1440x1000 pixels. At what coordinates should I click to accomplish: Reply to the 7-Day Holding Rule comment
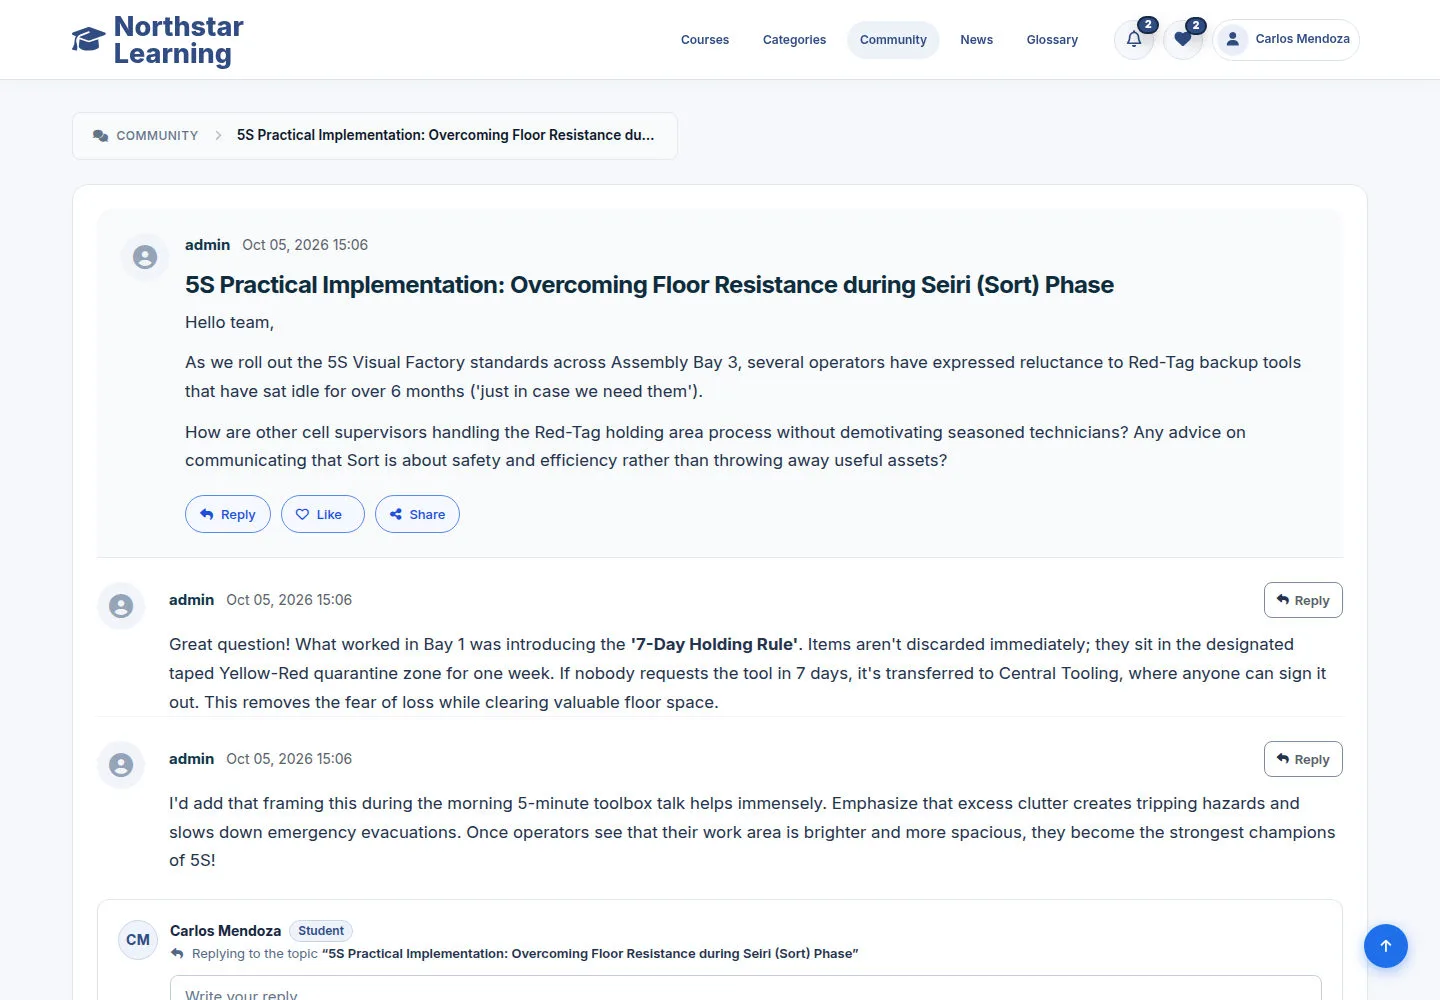click(x=1303, y=600)
